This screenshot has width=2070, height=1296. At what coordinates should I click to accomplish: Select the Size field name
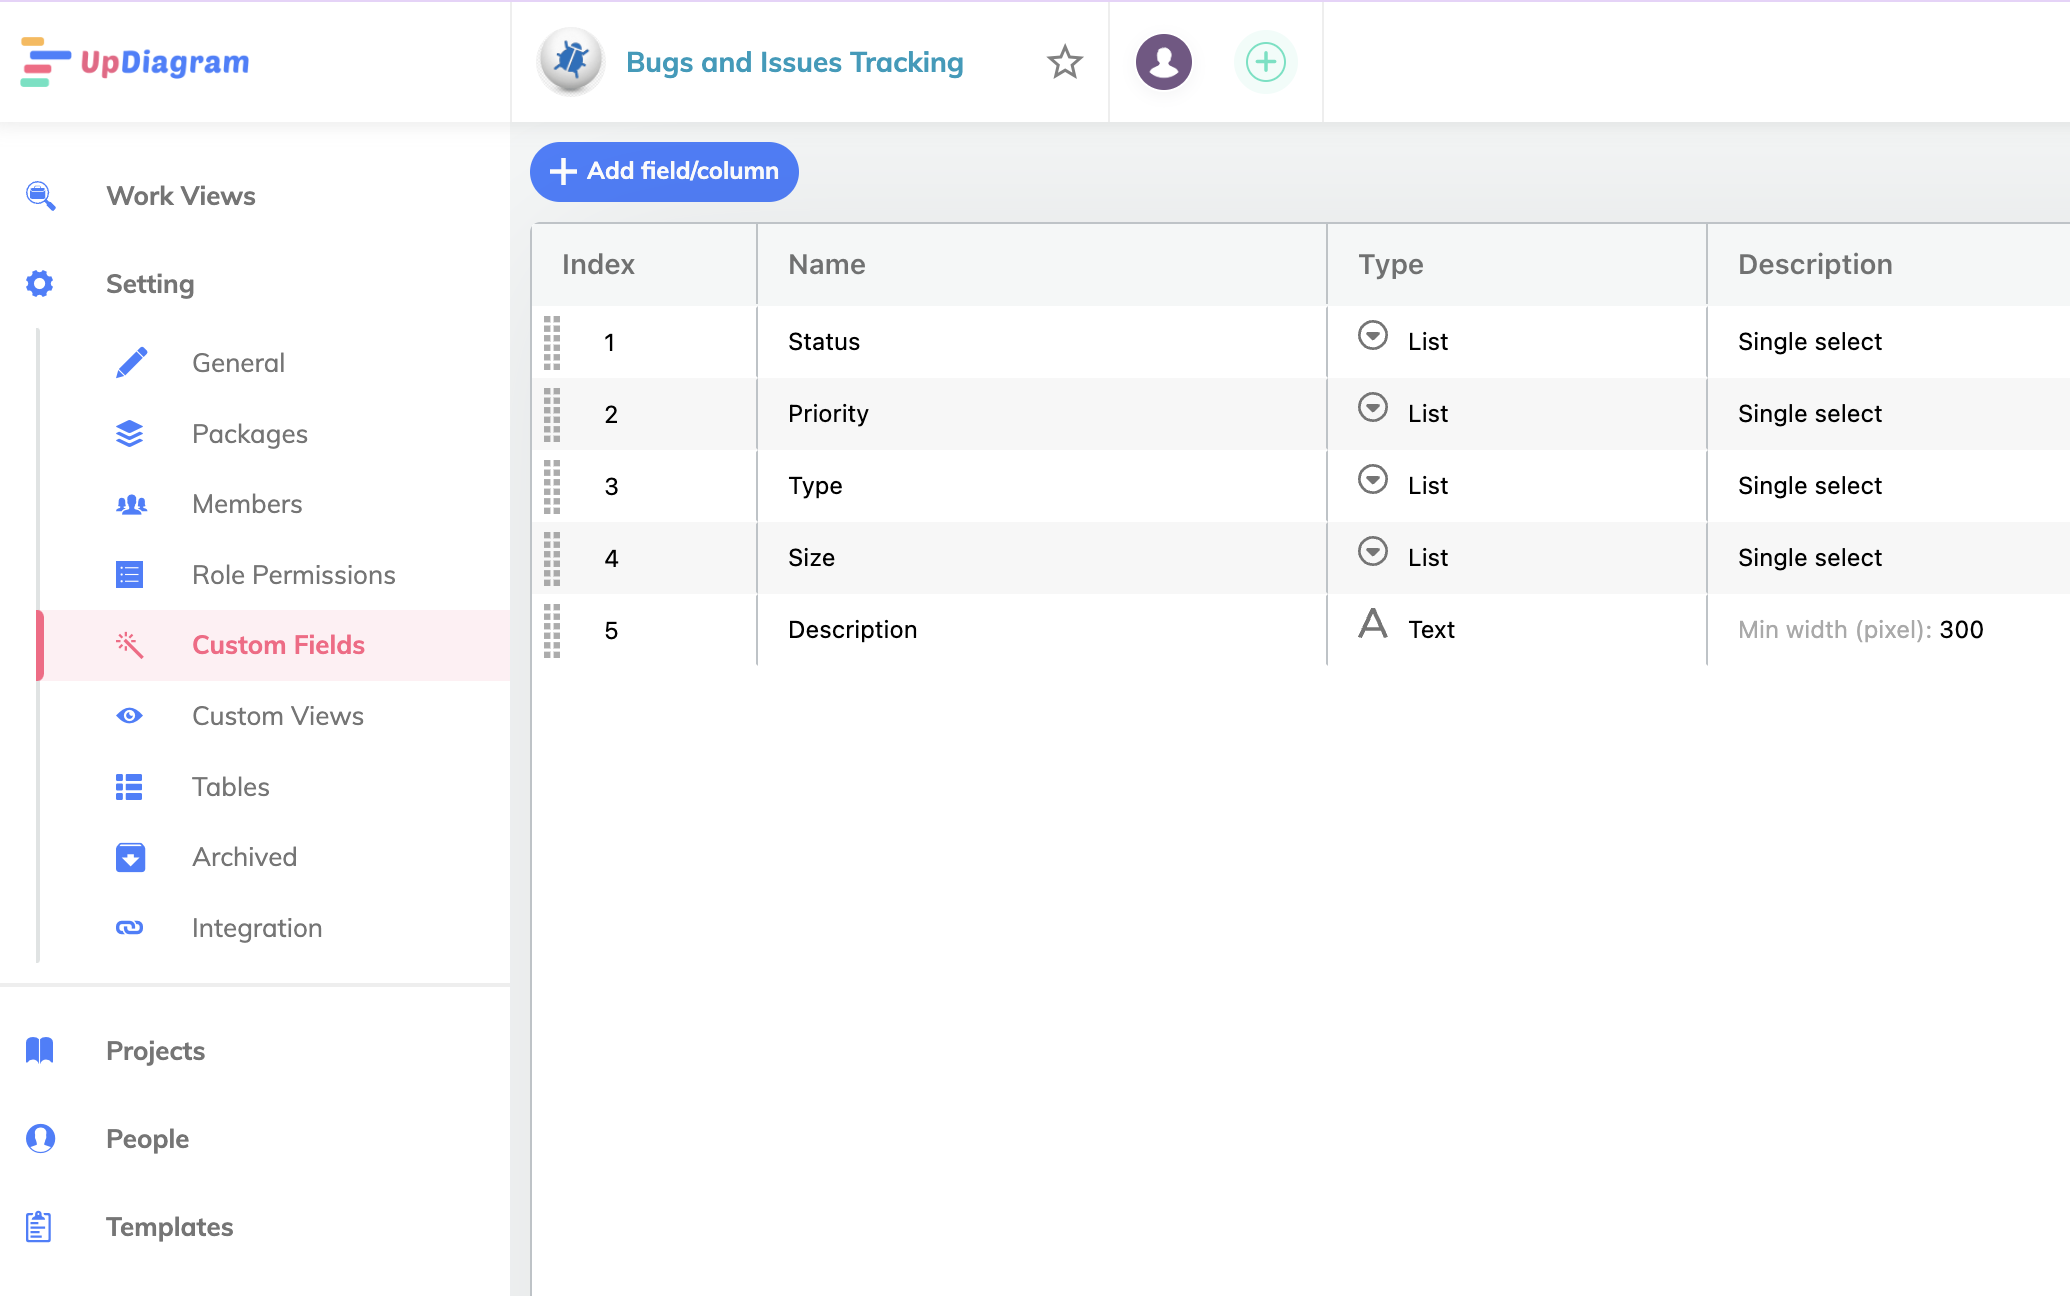(811, 558)
